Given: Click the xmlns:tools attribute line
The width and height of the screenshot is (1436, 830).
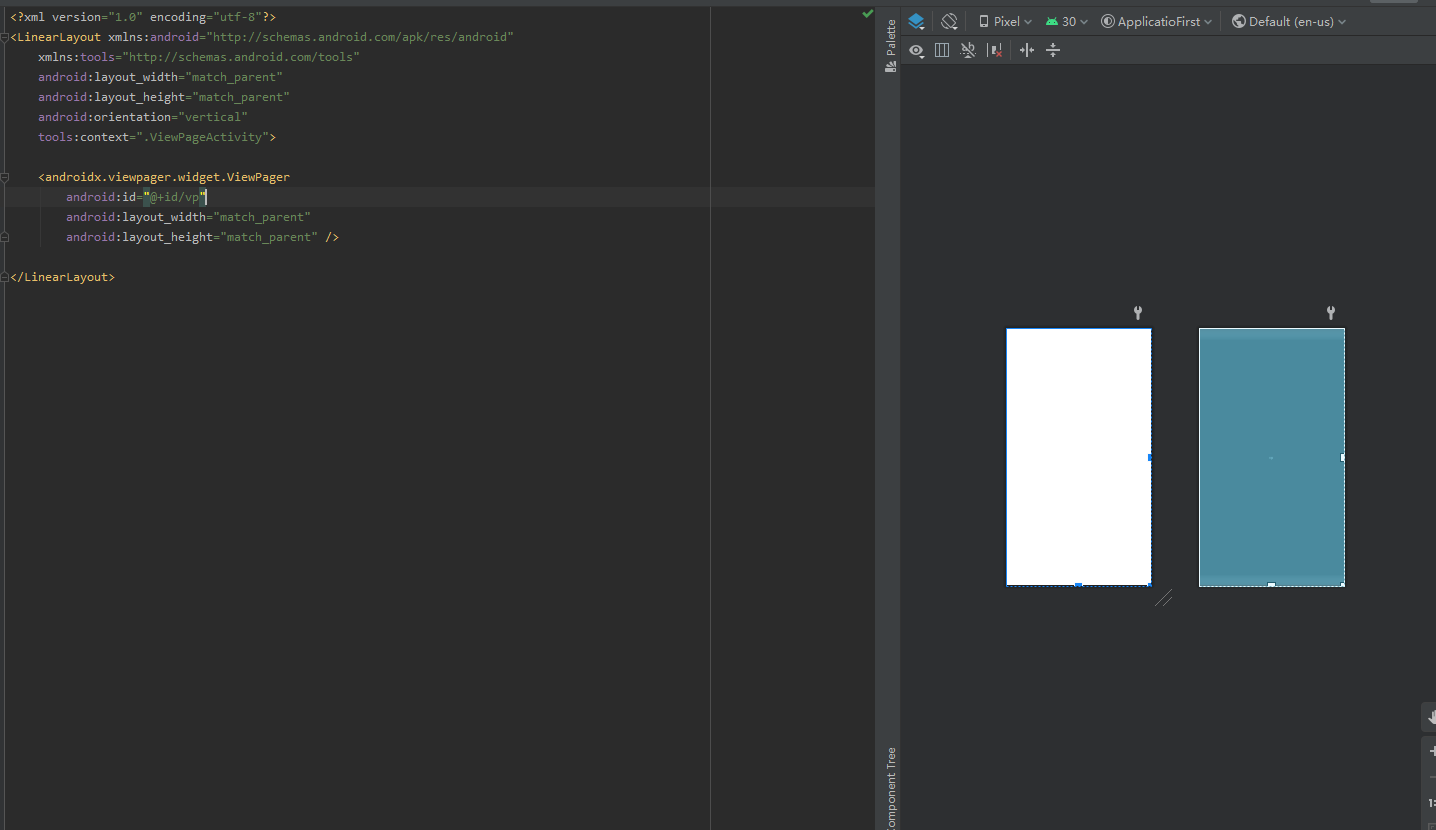Looking at the screenshot, I should pos(199,57).
